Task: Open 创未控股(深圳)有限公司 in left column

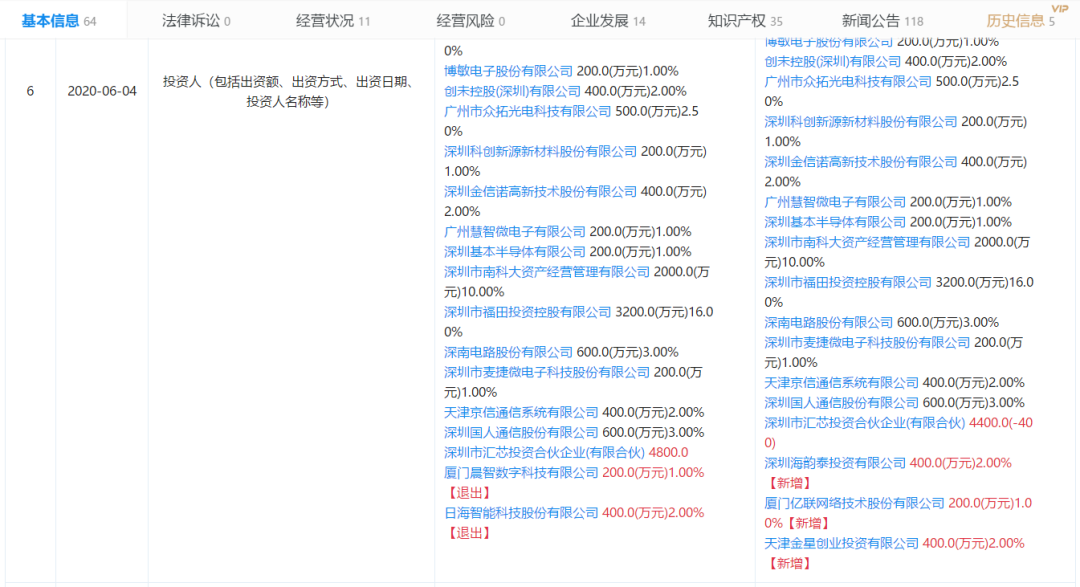Action: [512, 91]
